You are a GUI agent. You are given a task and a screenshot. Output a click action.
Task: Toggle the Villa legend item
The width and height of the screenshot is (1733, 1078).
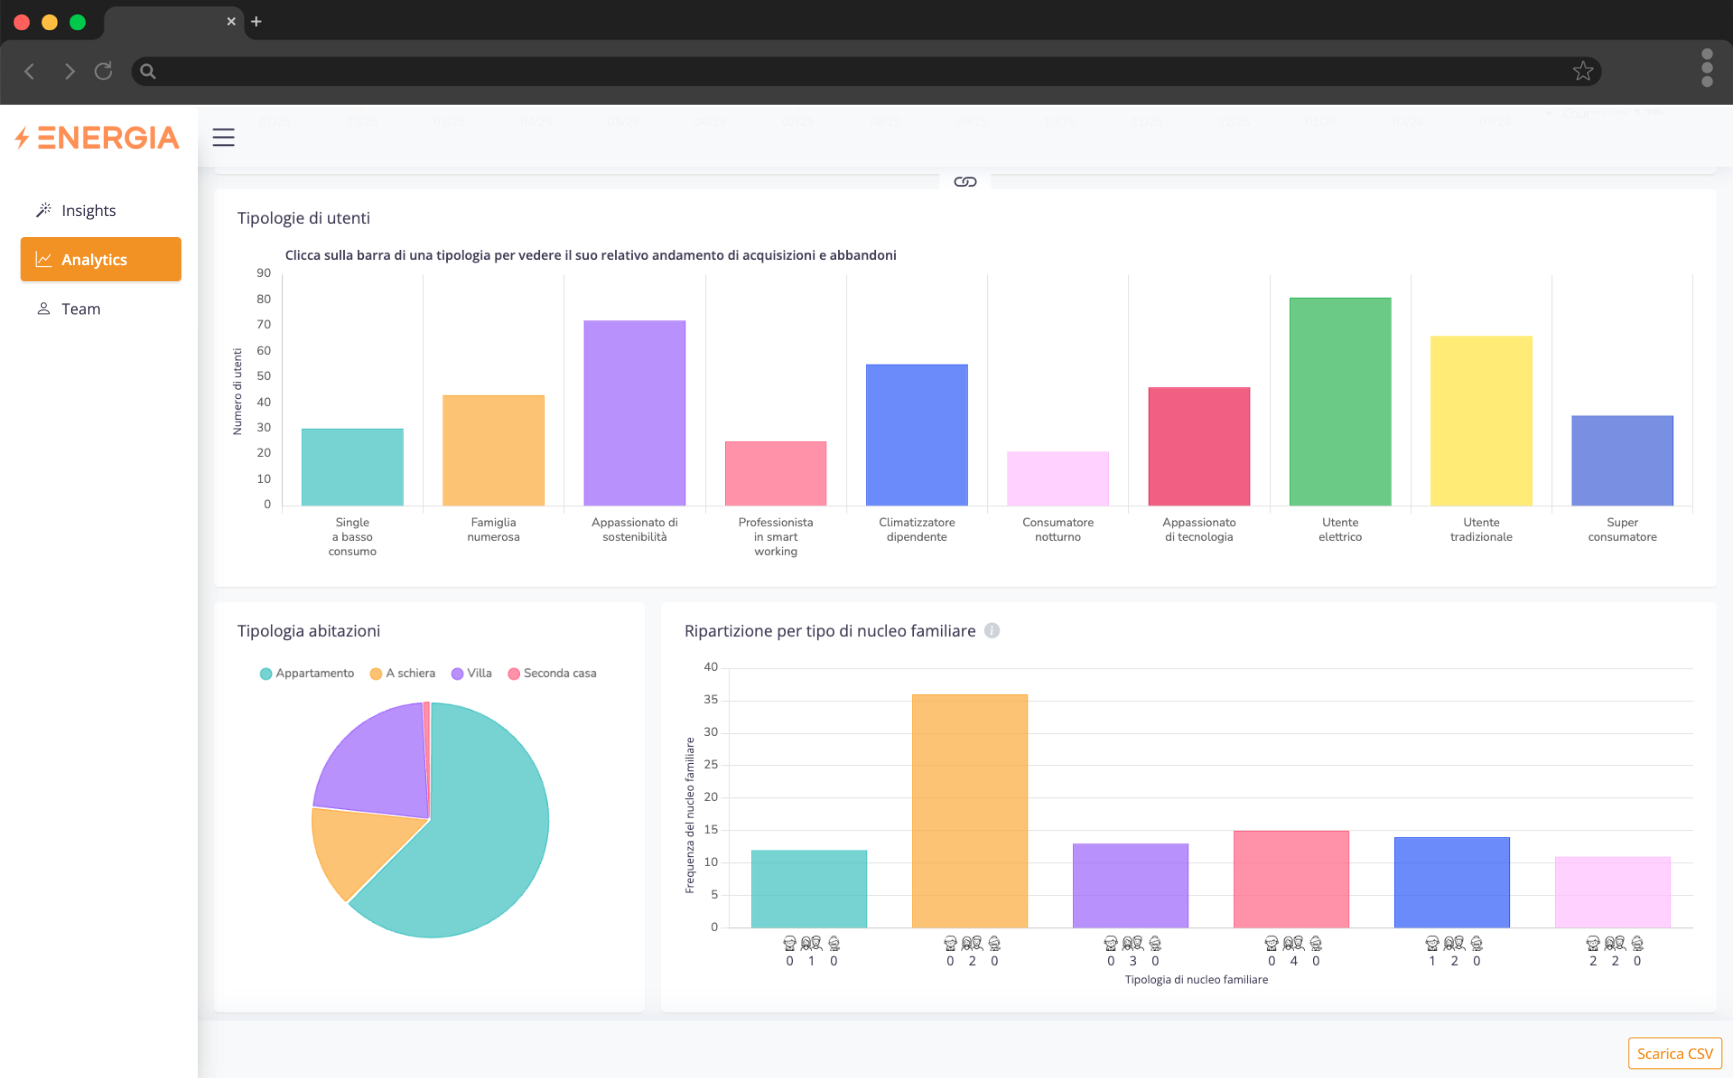[x=471, y=674]
